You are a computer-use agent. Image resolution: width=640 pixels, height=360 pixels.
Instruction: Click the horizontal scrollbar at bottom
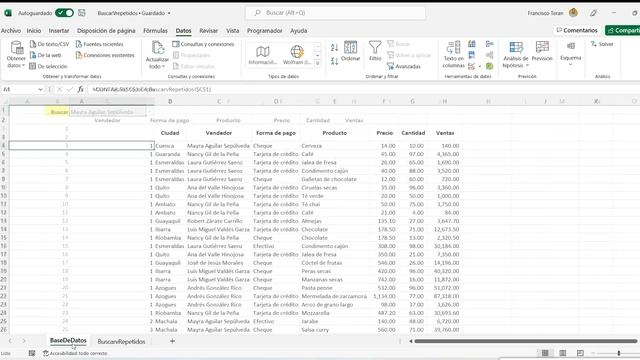(526, 341)
